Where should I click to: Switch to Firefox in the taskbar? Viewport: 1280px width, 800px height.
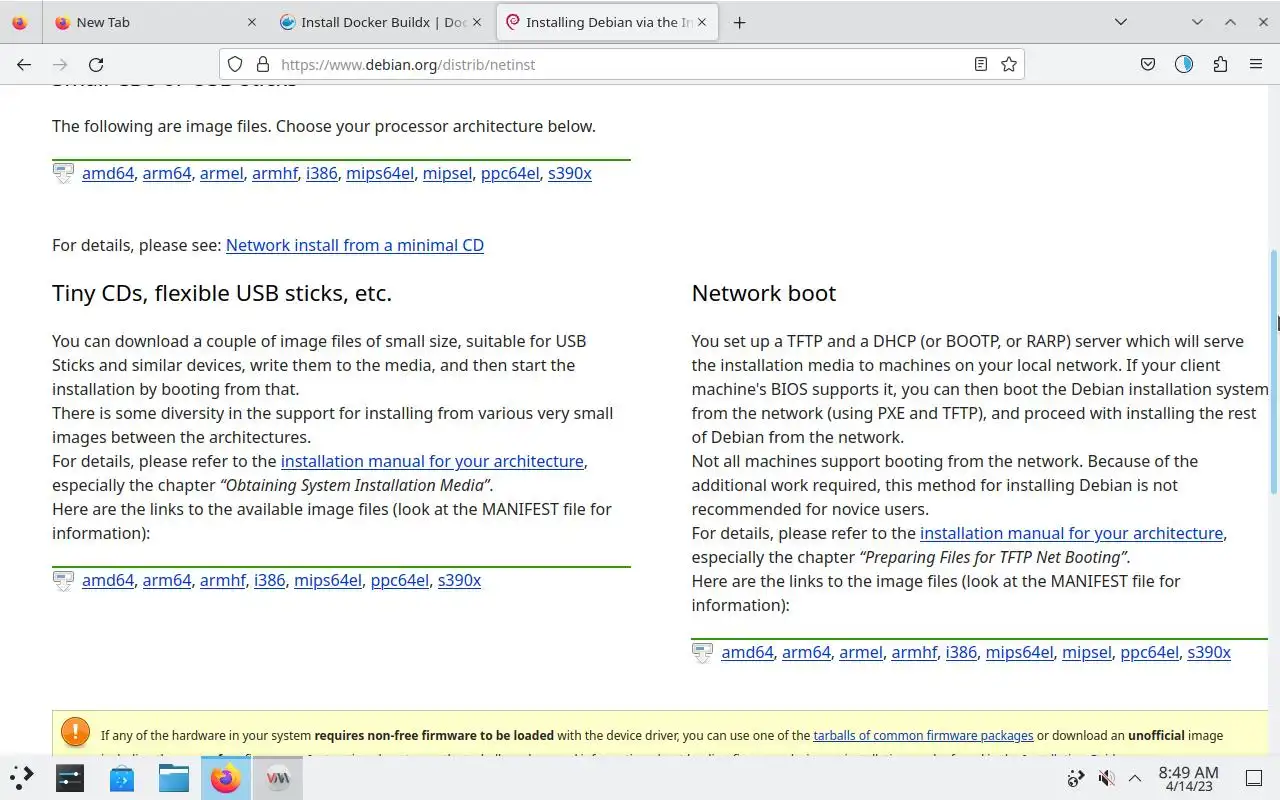point(226,777)
